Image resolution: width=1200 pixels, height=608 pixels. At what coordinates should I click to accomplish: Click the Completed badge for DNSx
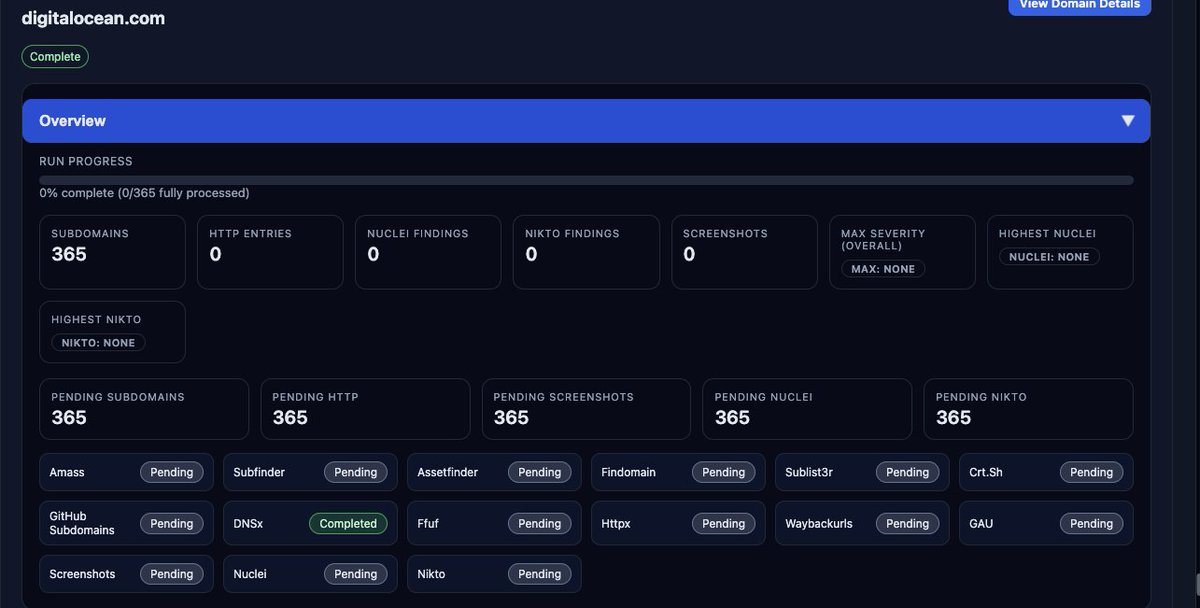[348, 523]
